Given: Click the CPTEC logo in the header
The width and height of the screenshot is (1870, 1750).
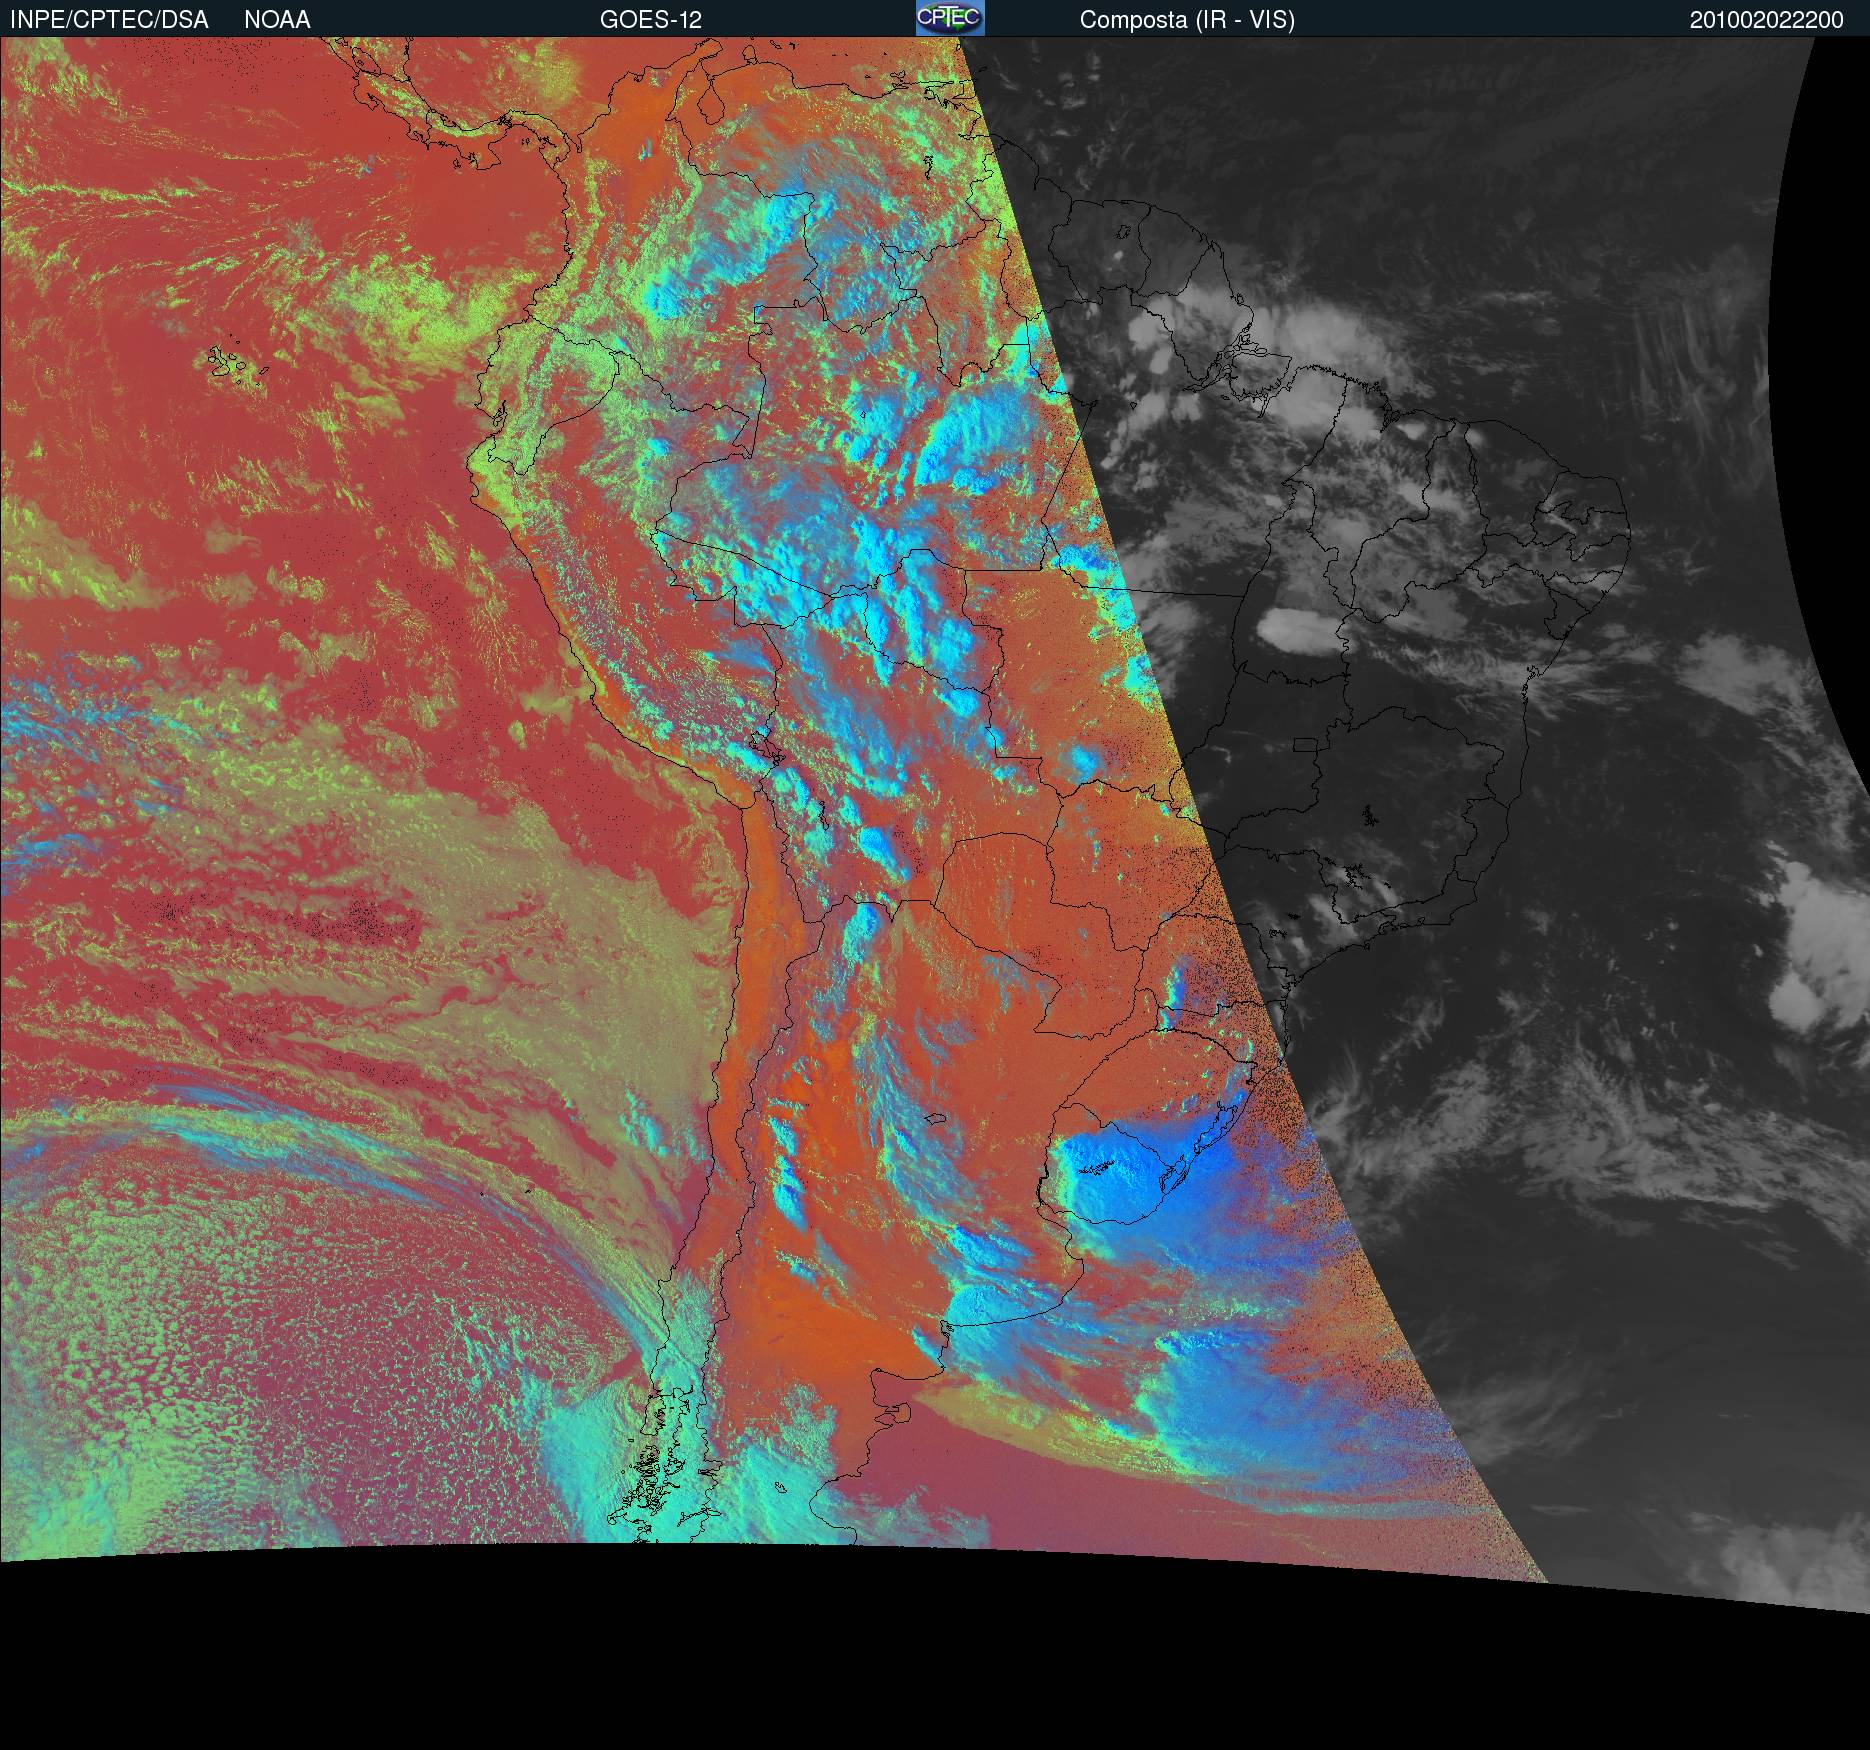Looking at the screenshot, I should coord(950,18).
